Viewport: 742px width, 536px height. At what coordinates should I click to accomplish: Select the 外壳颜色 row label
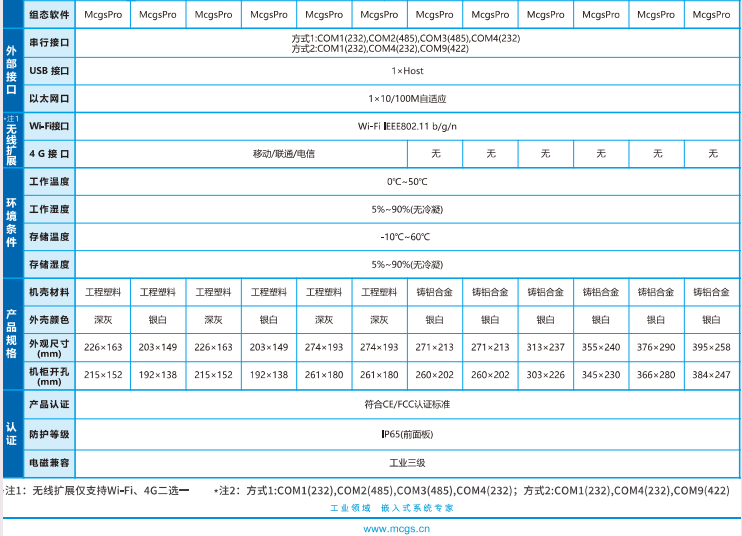pyautogui.click(x=49, y=320)
